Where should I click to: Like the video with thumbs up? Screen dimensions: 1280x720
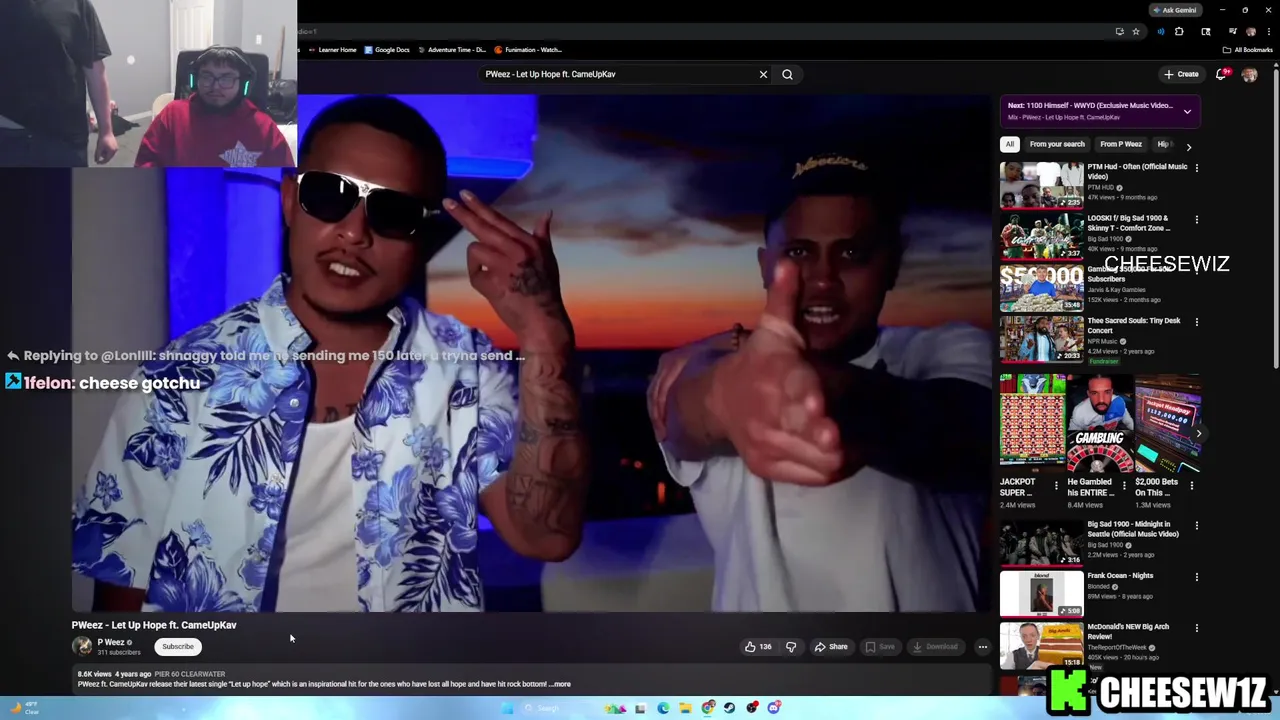point(758,647)
